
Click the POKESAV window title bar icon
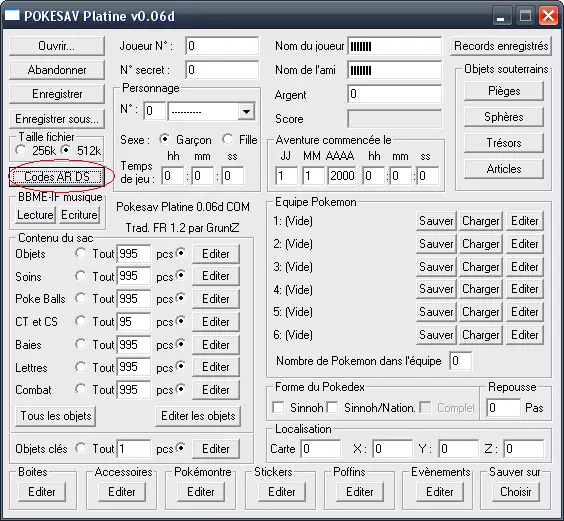[12, 15]
